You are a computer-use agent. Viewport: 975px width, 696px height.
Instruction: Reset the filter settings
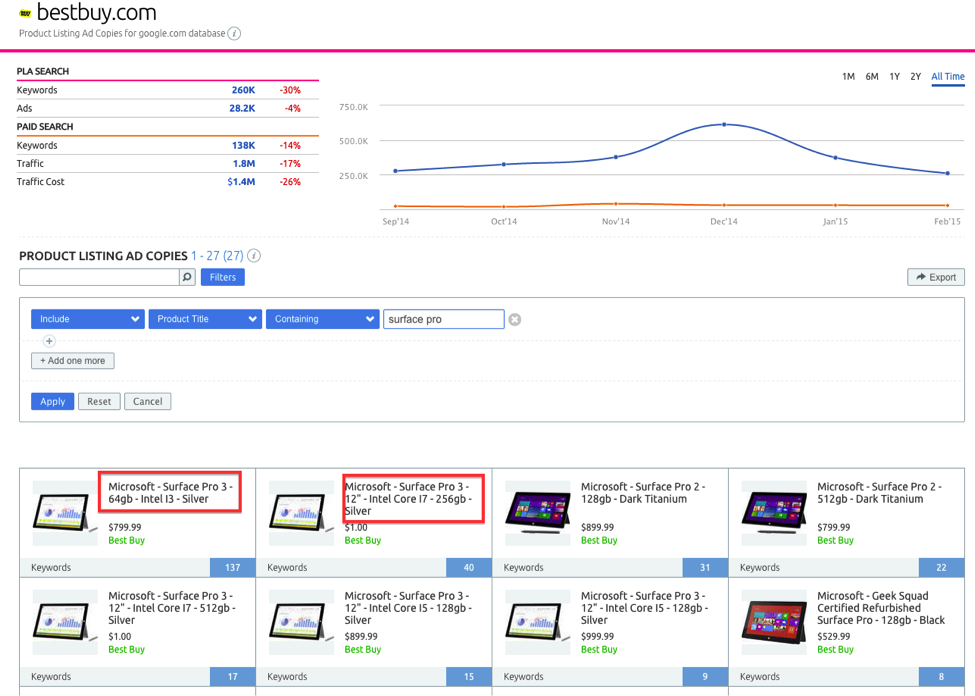[x=99, y=402]
